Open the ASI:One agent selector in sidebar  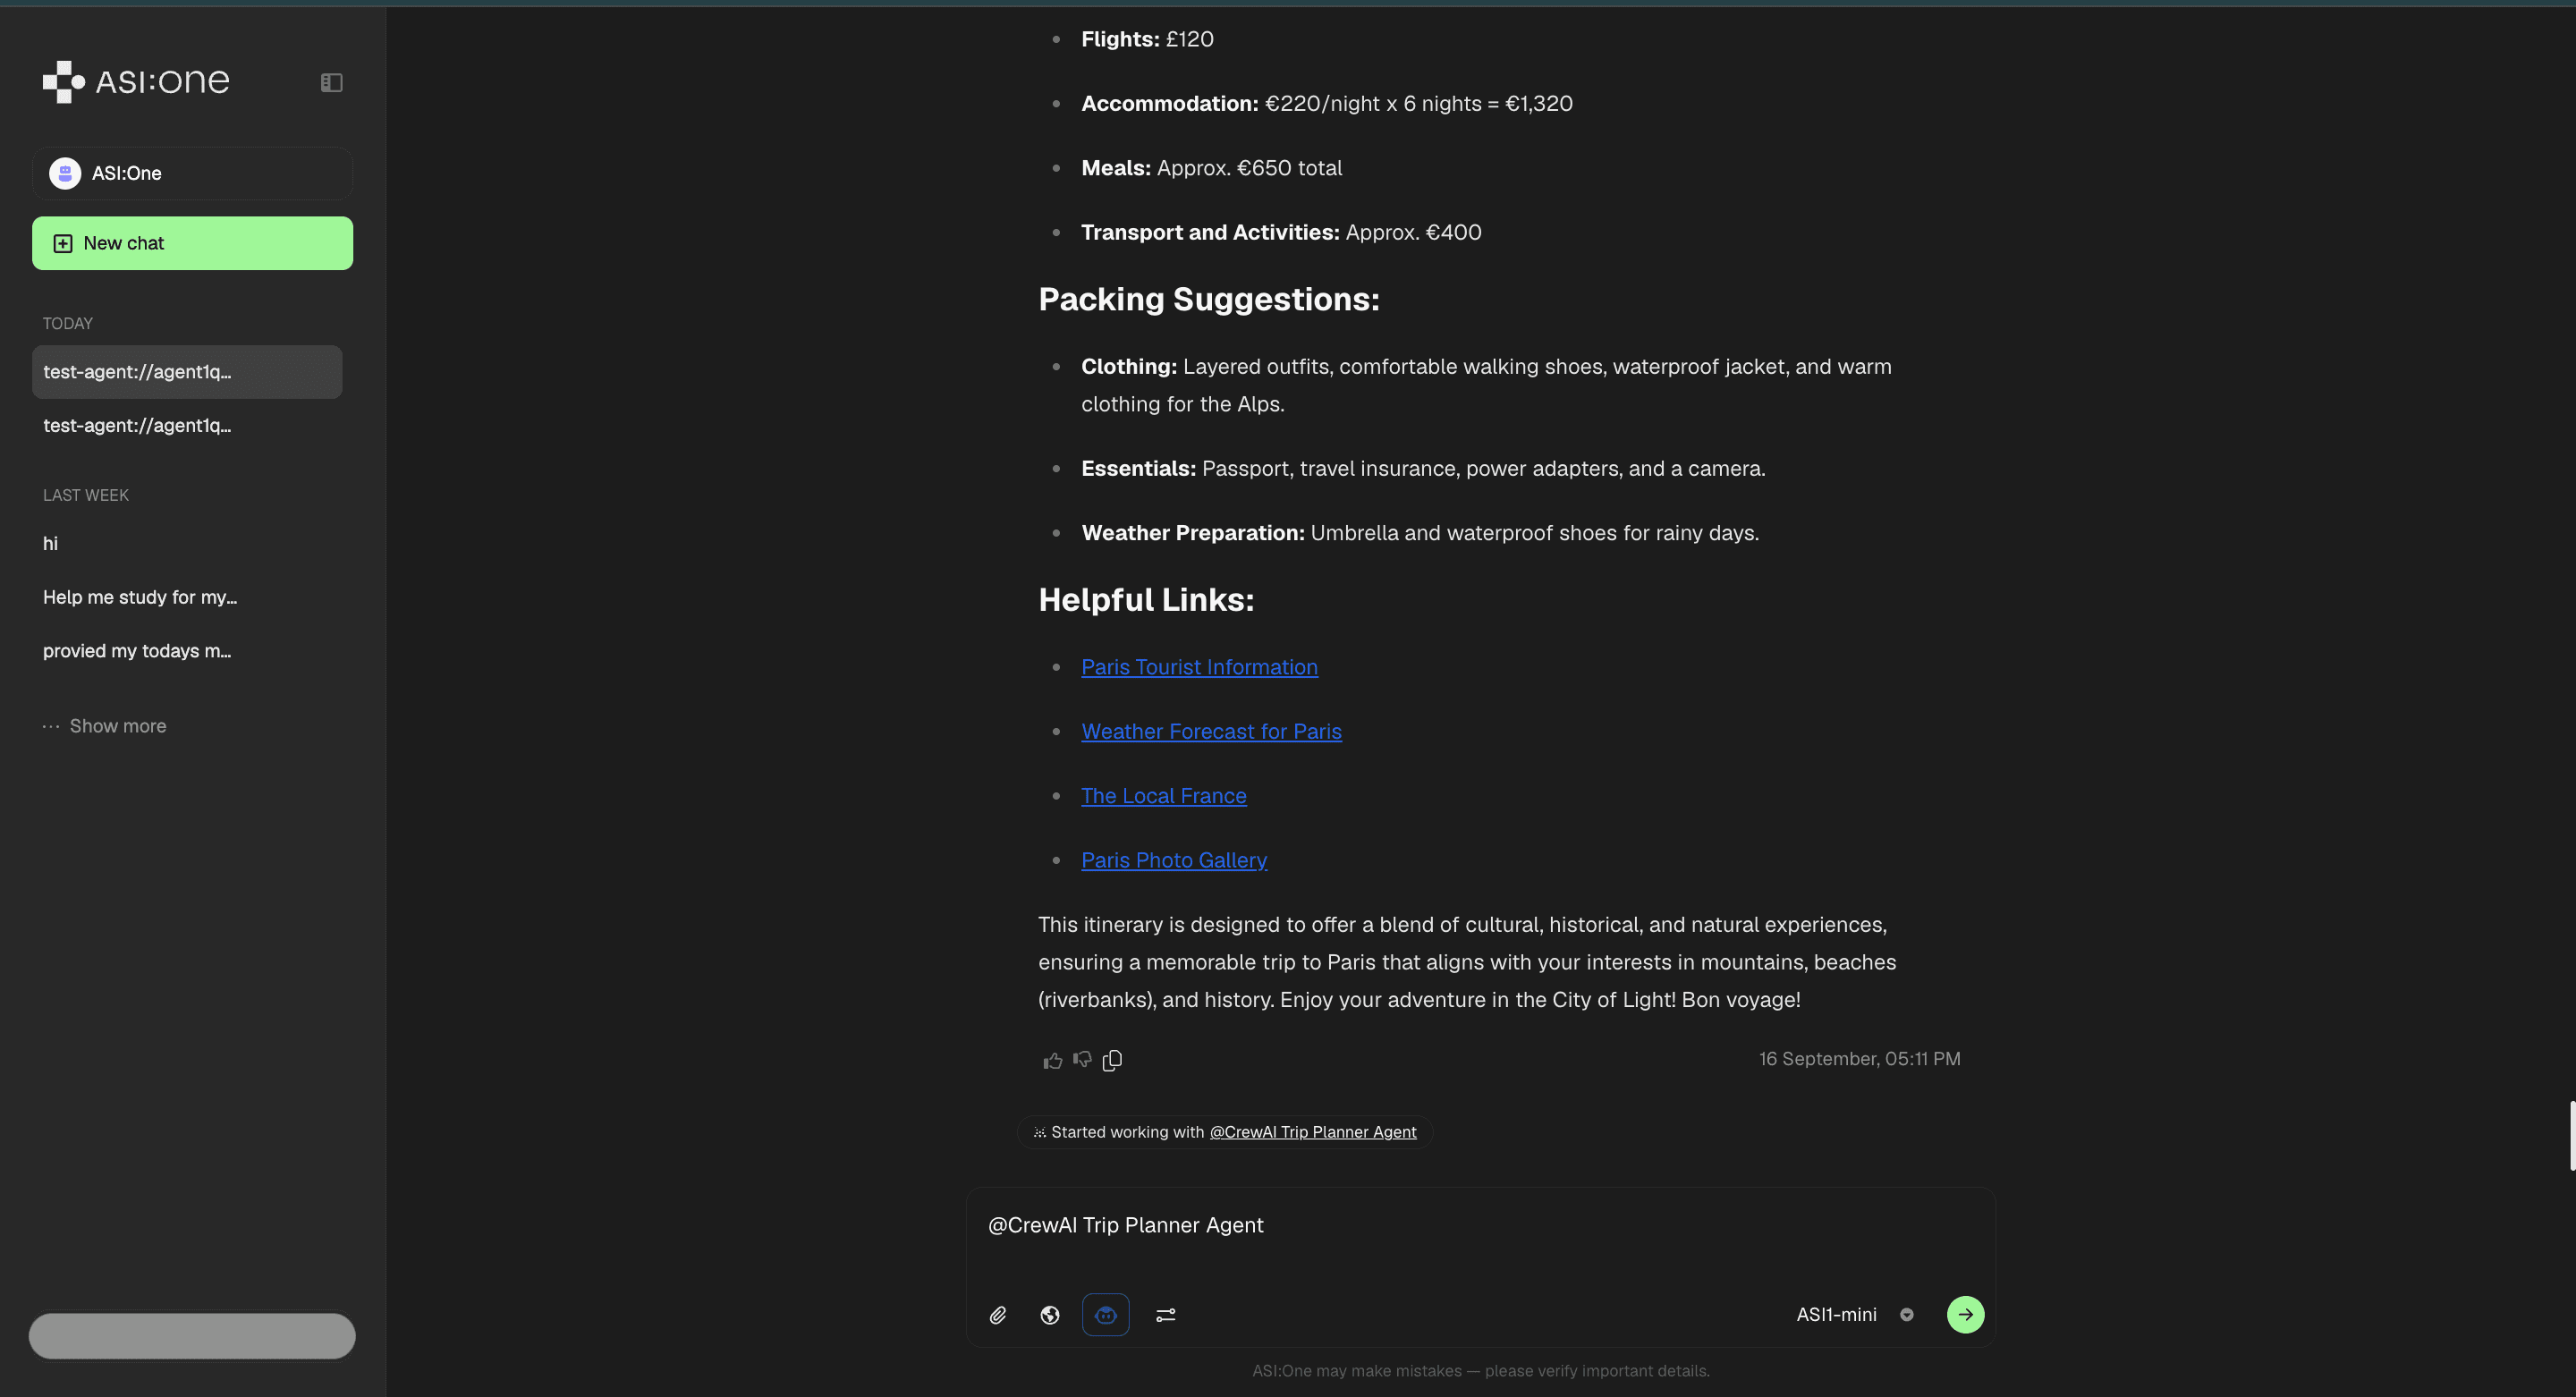[192, 173]
